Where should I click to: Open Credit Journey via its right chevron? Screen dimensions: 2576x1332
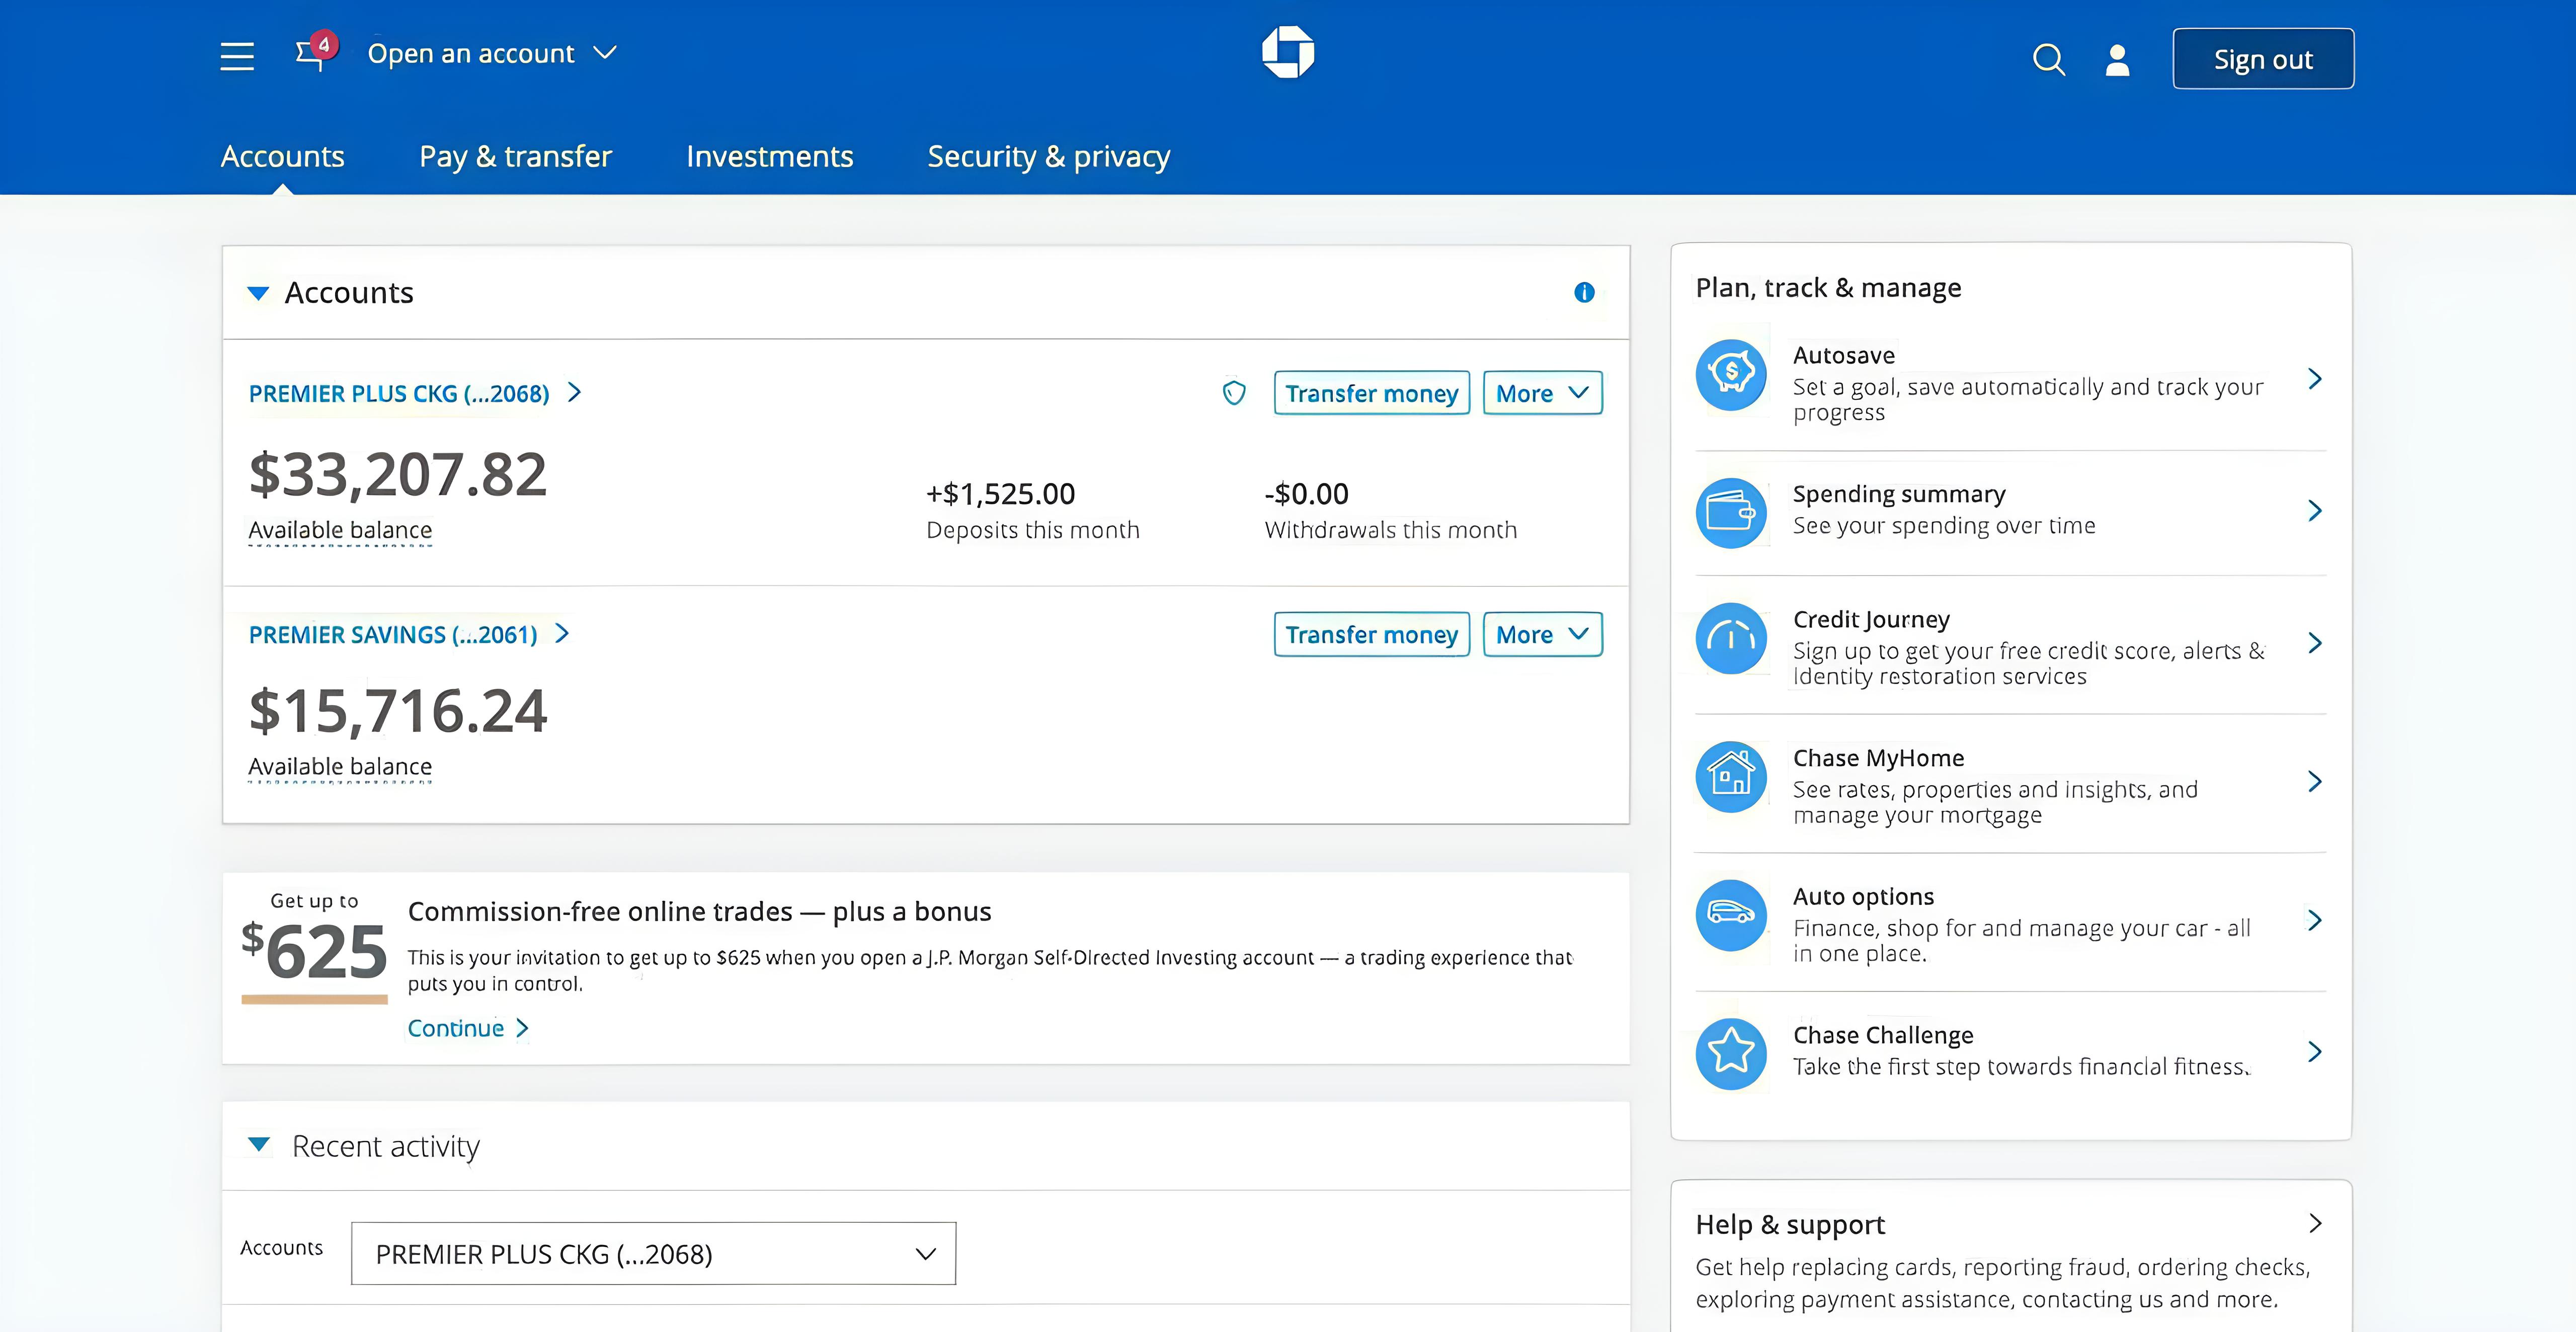click(x=2314, y=643)
